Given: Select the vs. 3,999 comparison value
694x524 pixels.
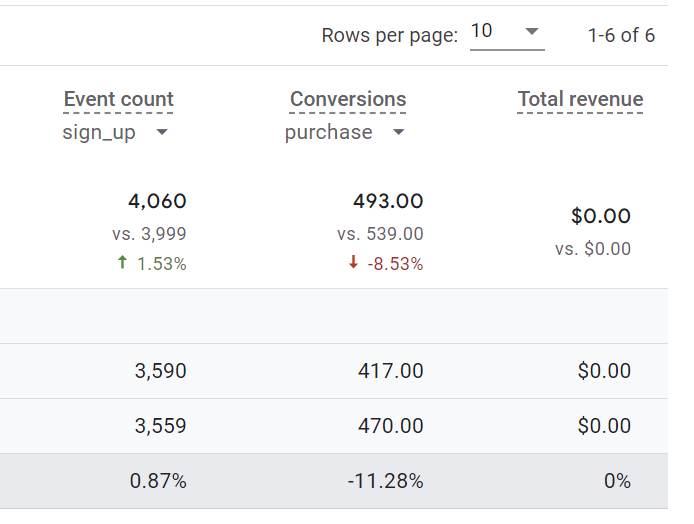Looking at the screenshot, I should [x=149, y=234].
